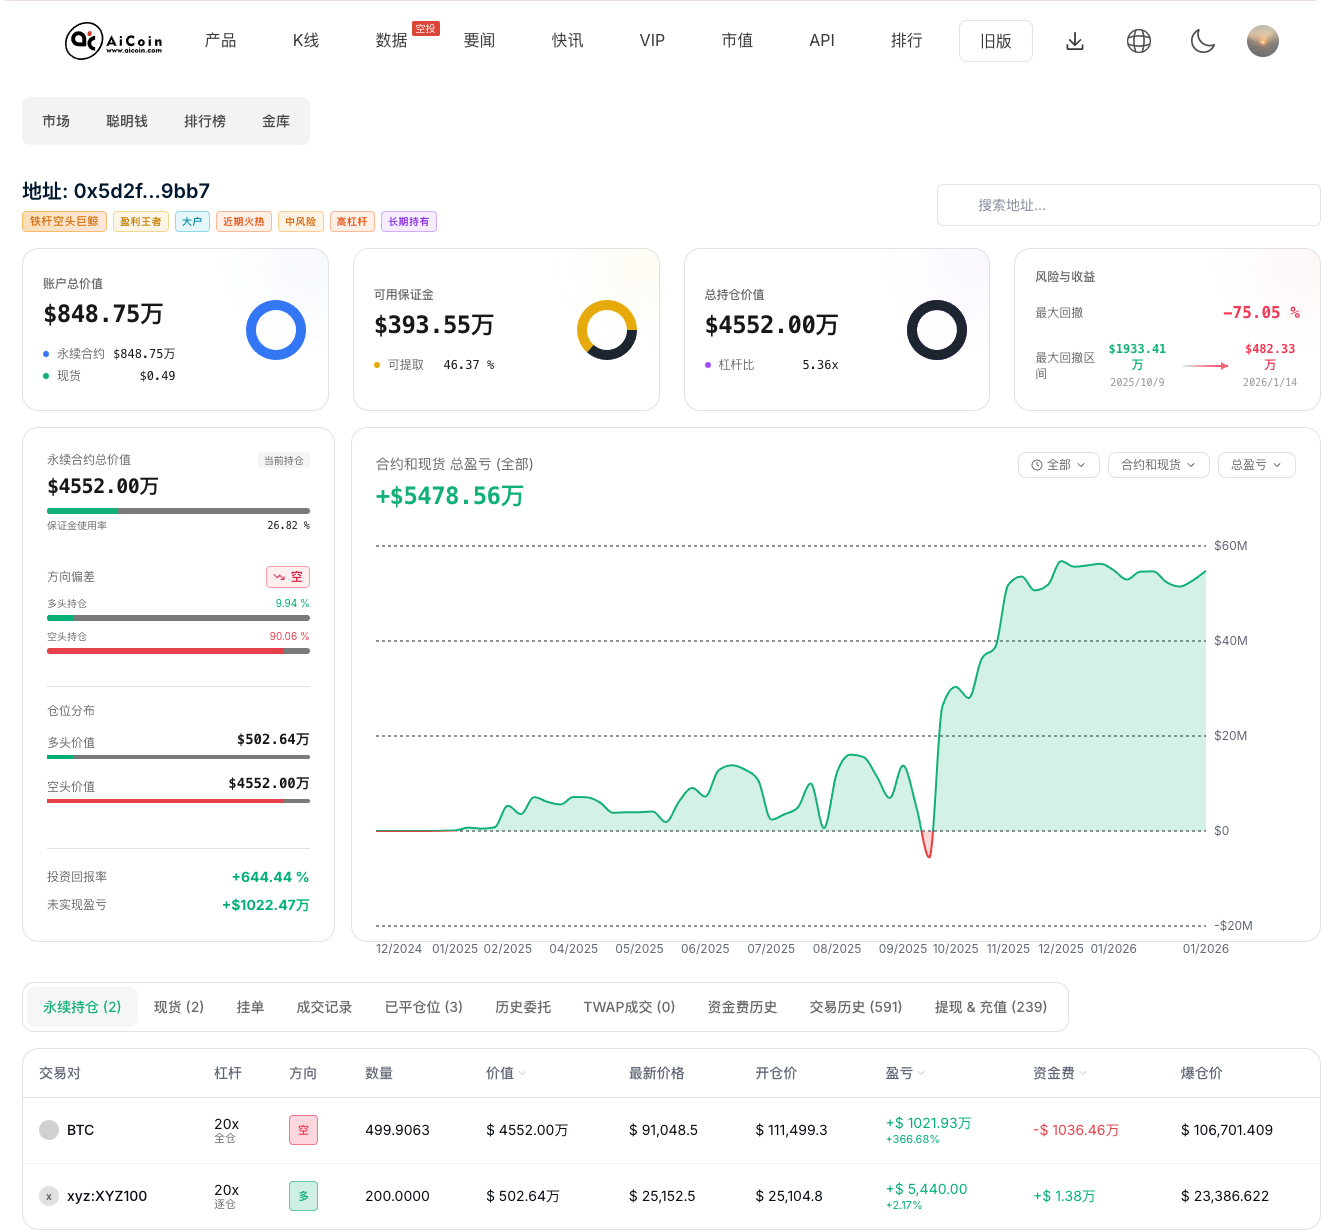Open the 合约和现货 dropdown above the chart
This screenshot has height=1232, width=1321.
pyautogui.click(x=1158, y=465)
